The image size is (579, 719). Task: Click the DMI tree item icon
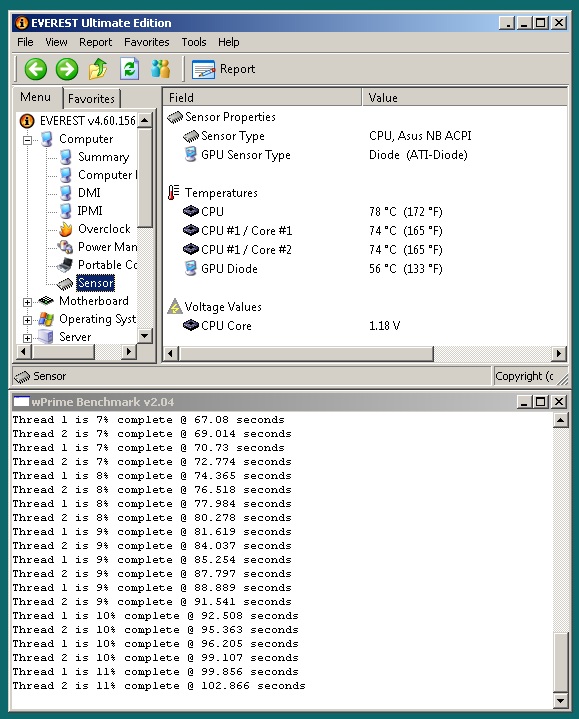(x=66, y=193)
